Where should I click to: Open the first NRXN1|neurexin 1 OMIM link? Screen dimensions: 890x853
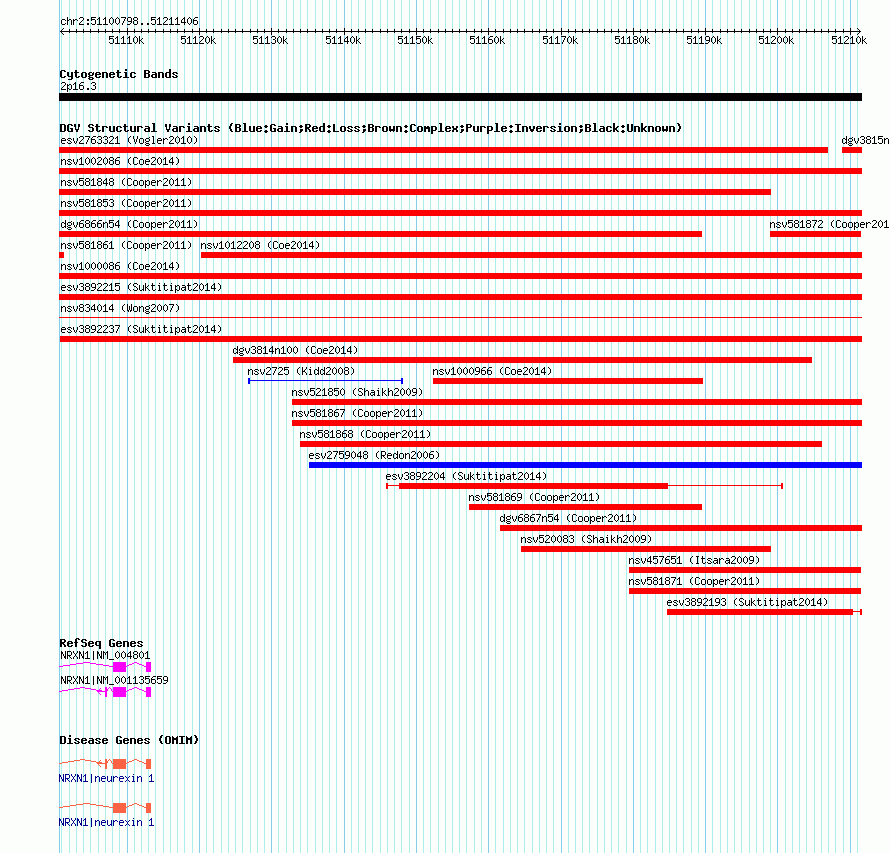[x=107, y=778]
